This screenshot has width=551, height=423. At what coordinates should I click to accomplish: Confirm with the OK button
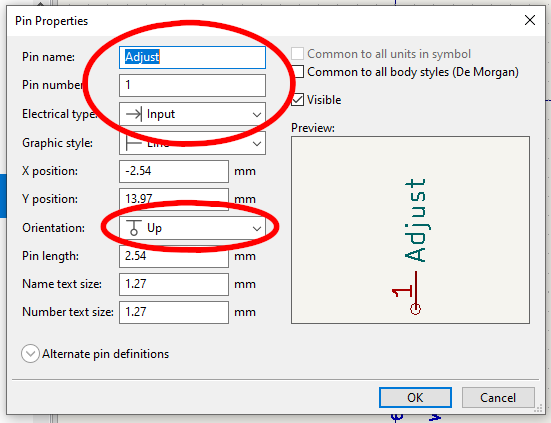click(415, 398)
